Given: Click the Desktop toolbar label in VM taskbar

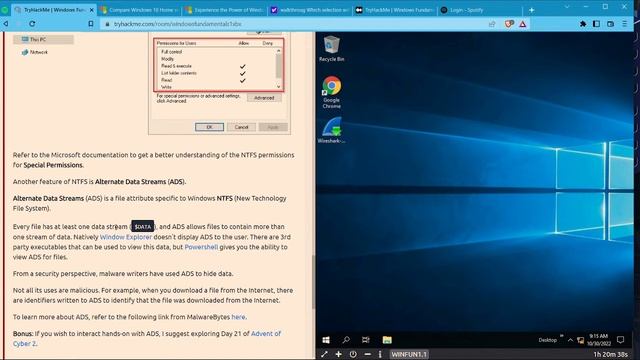Looking at the screenshot, I should tap(547, 340).
